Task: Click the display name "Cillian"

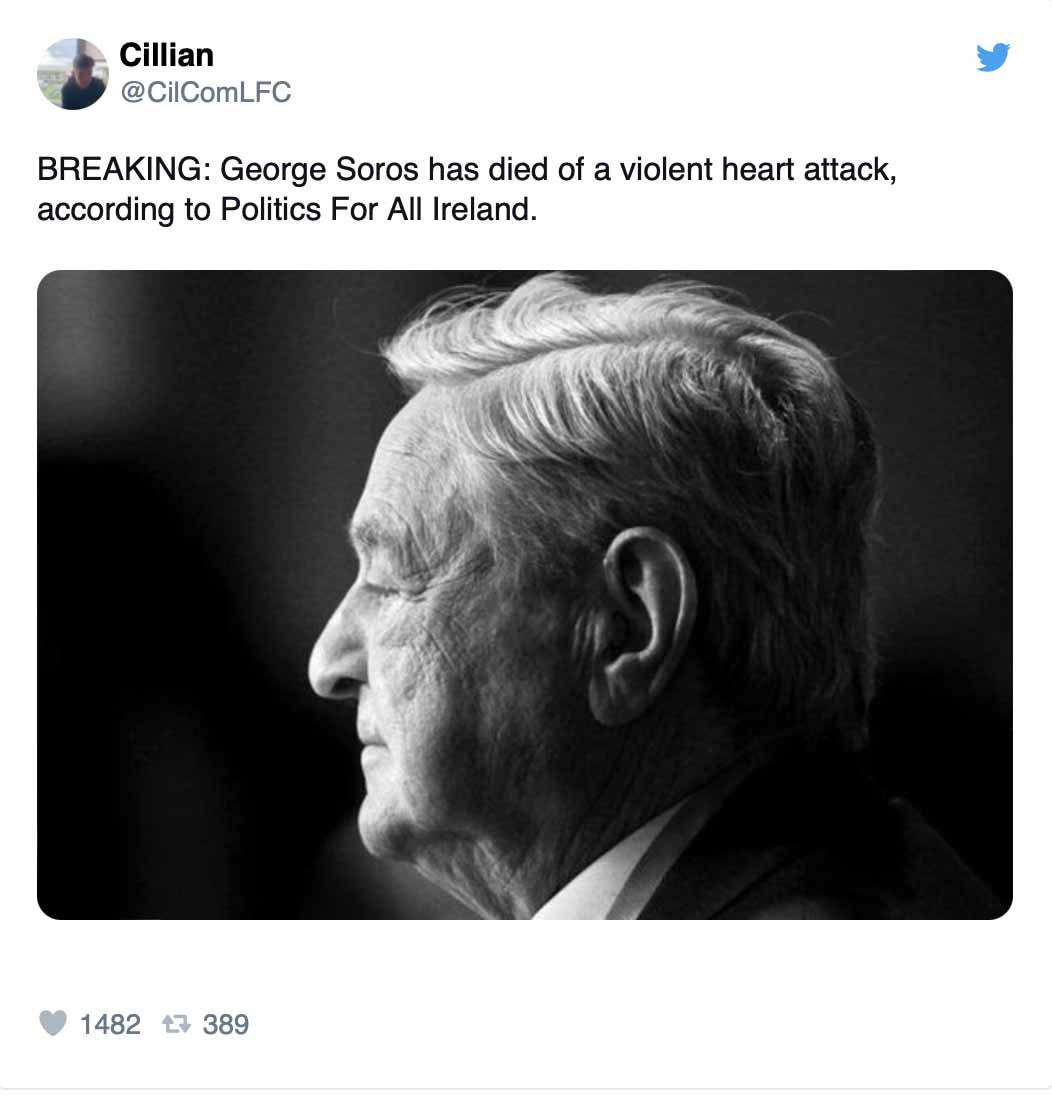Action: point(166,54)
